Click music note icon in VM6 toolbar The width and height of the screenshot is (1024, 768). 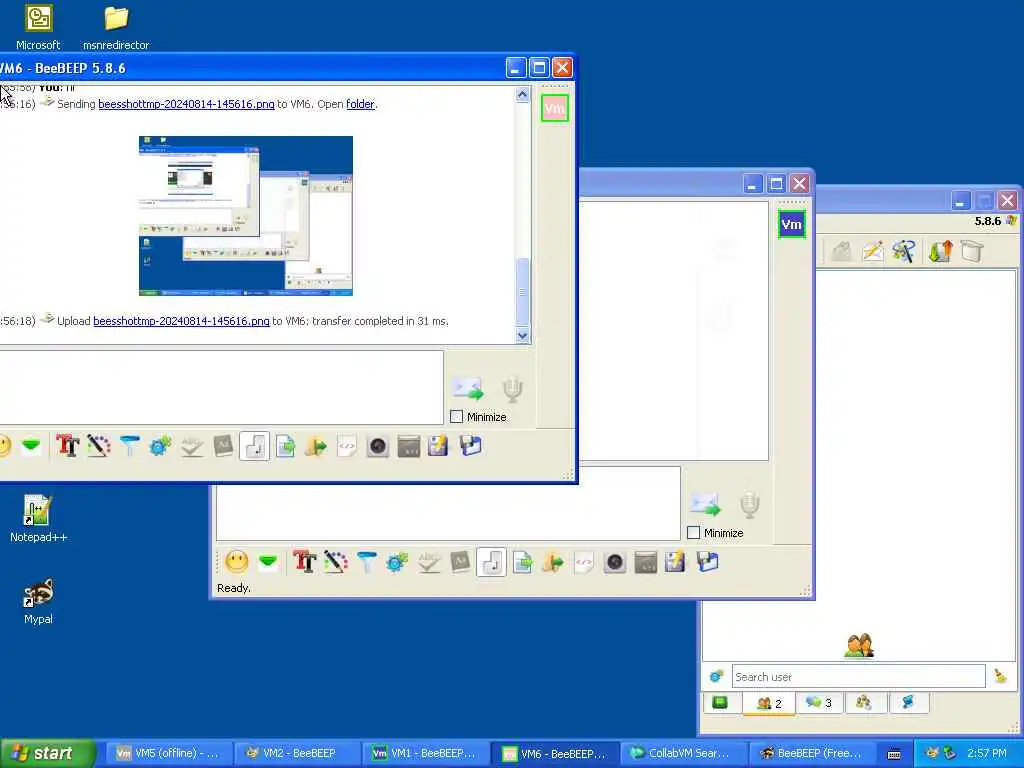pos(254,446)
